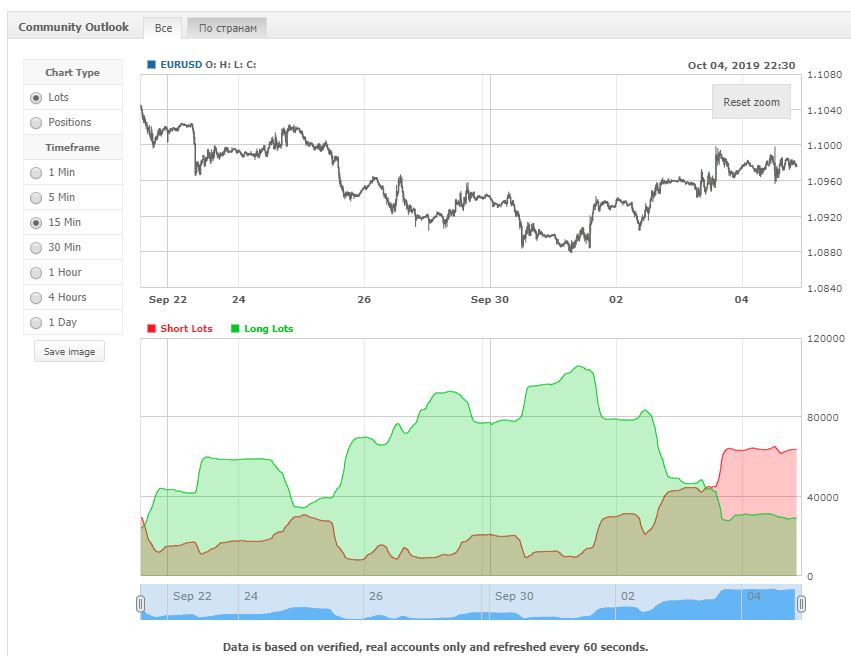Select the Lots chart type radio

[x=36, y=98]
